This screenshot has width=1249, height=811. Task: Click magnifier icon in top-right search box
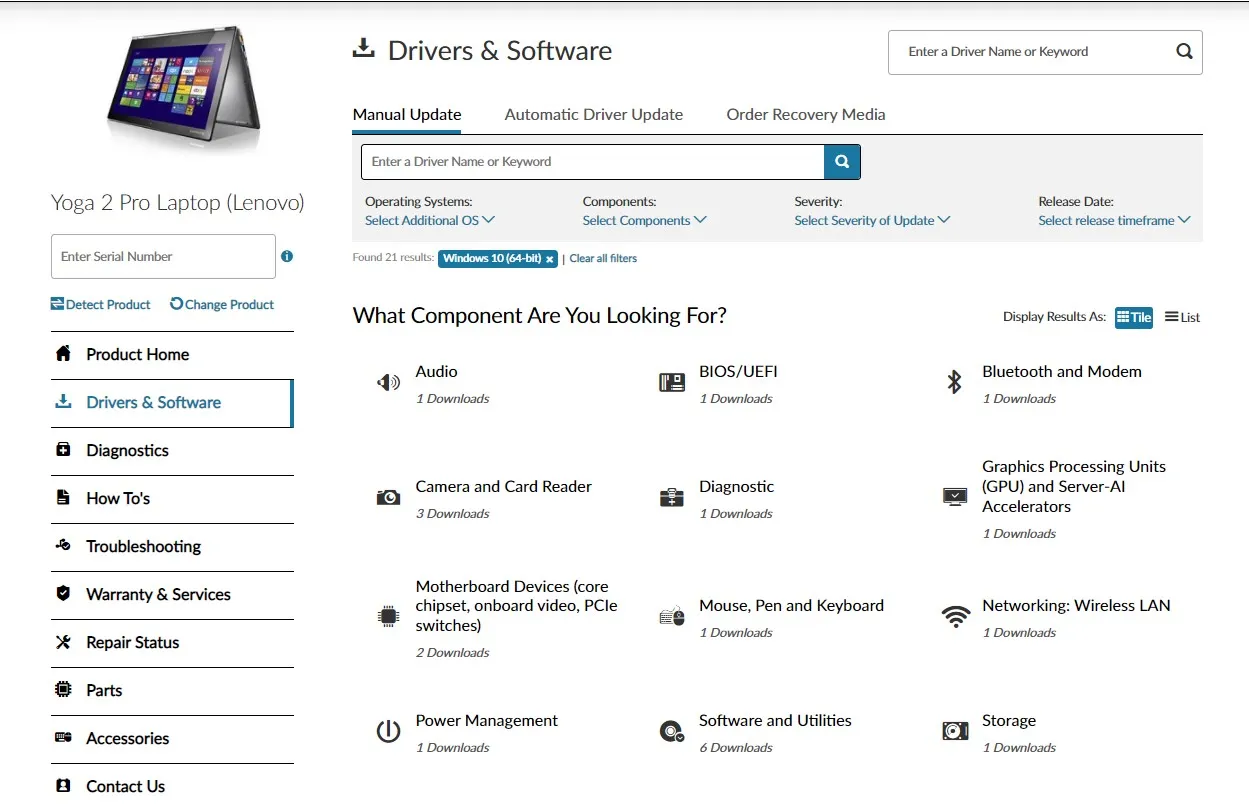tap(1184, 52)
